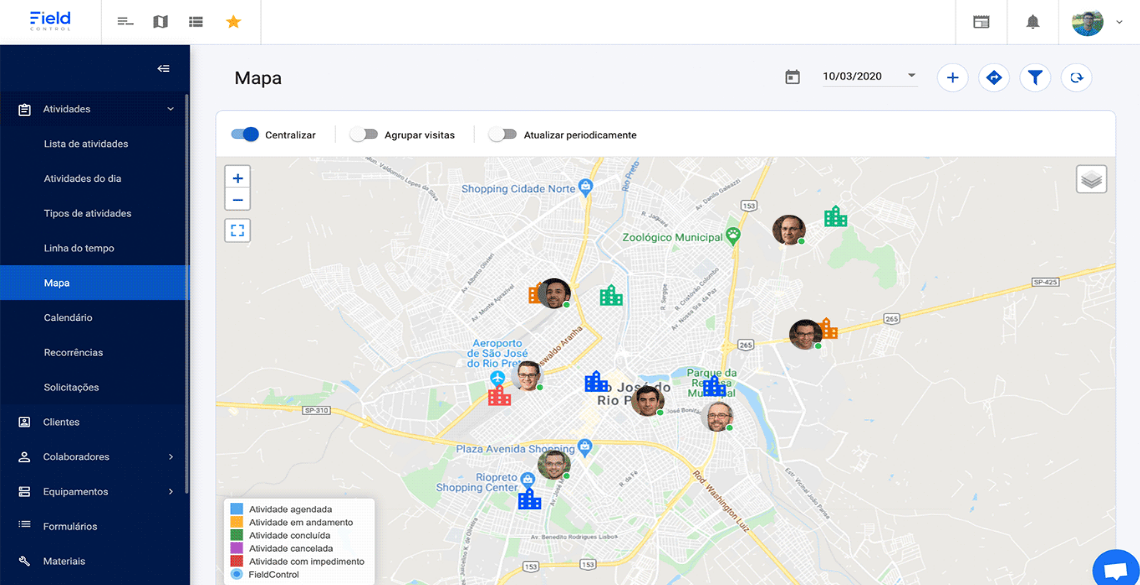The image size is (1140, 585).
Task: Click the filter funnel icon
Action: coord(1035,77)
